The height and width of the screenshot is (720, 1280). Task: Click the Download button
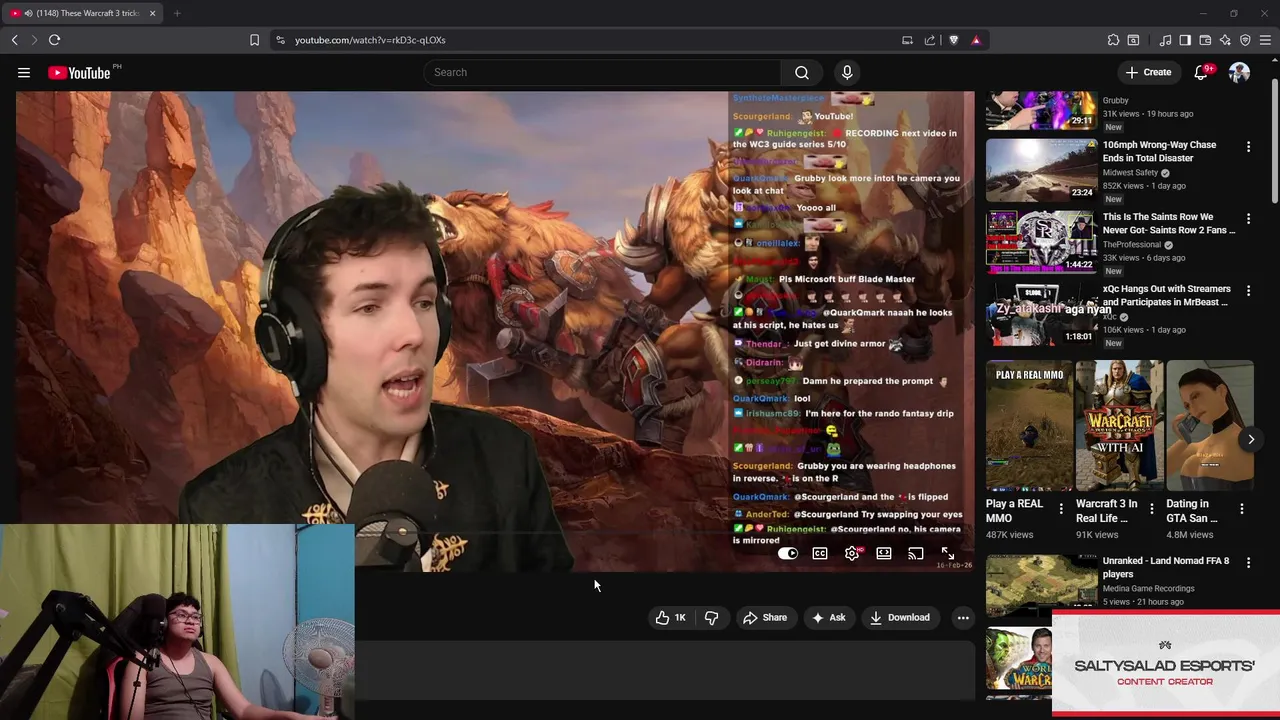pyautogui.click(x=900, y=617)
